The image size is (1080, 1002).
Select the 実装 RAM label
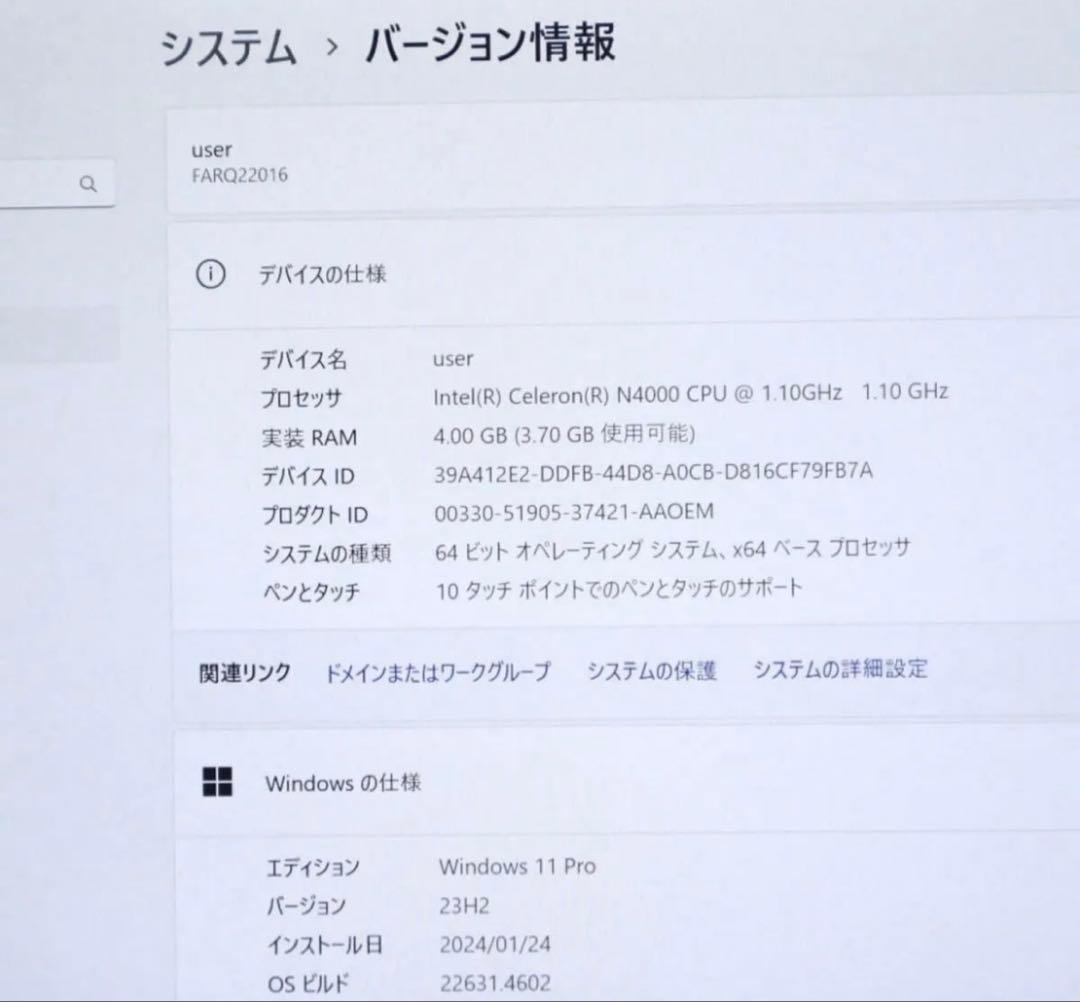309,437
